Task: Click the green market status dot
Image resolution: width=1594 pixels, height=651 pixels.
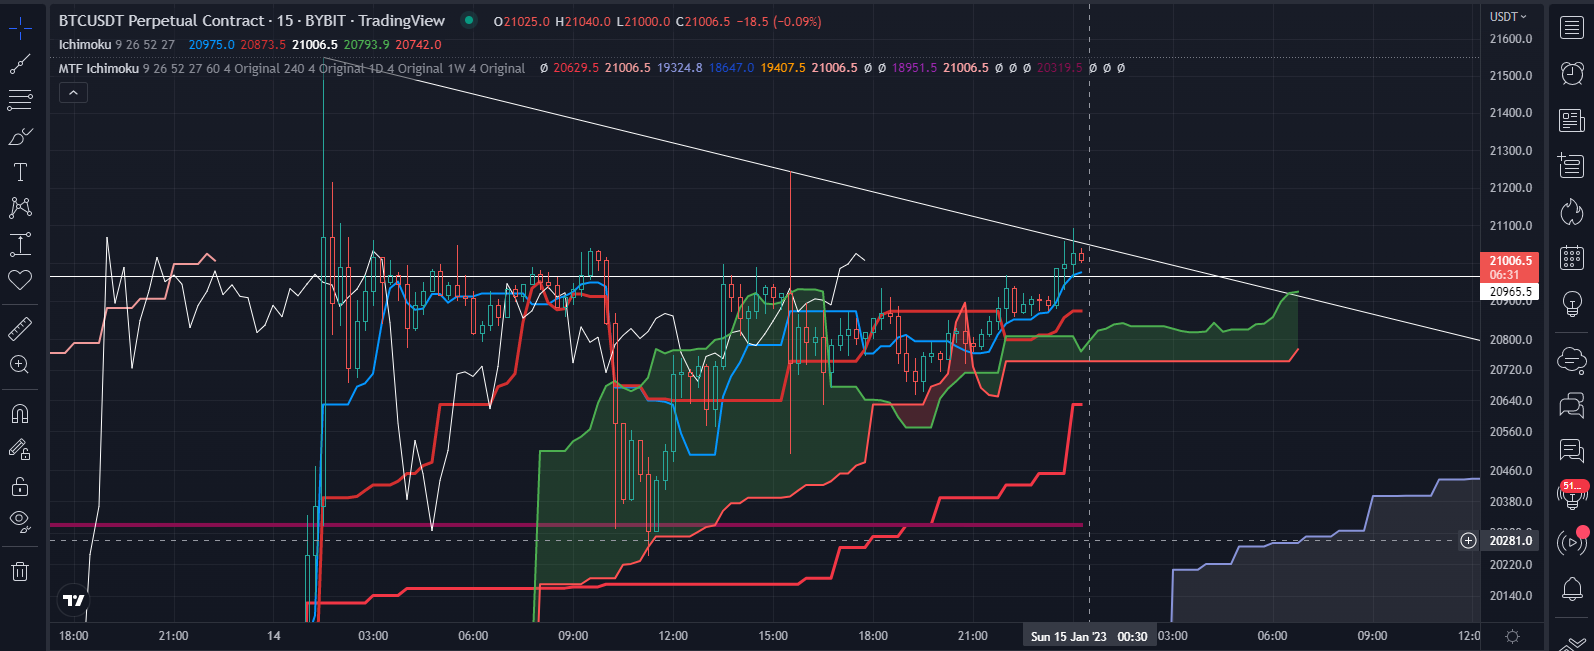Action: point(468,20)
